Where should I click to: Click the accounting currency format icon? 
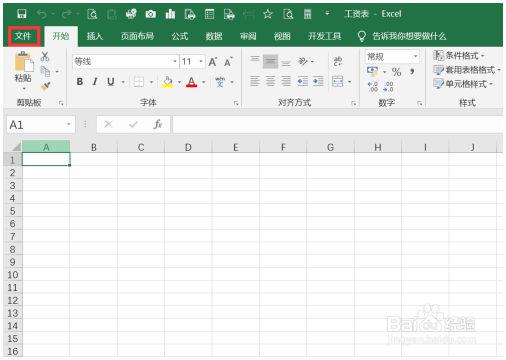tap(372, 71)
